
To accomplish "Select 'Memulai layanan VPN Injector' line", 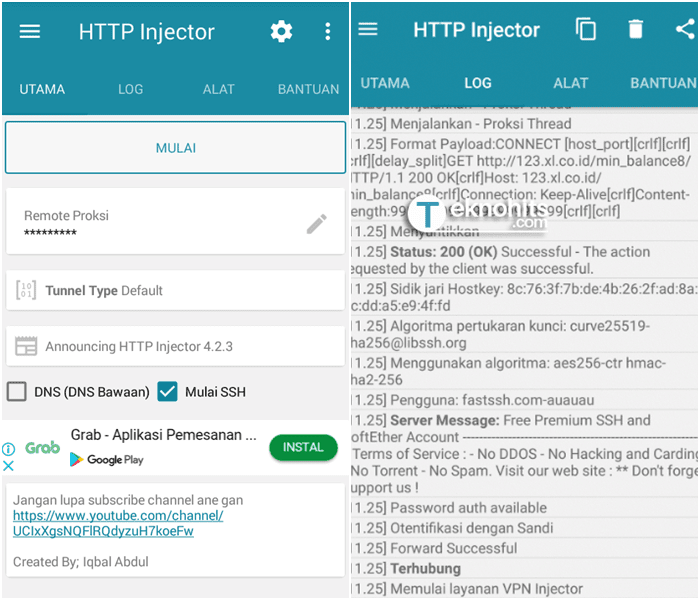I will pos(525,589).
